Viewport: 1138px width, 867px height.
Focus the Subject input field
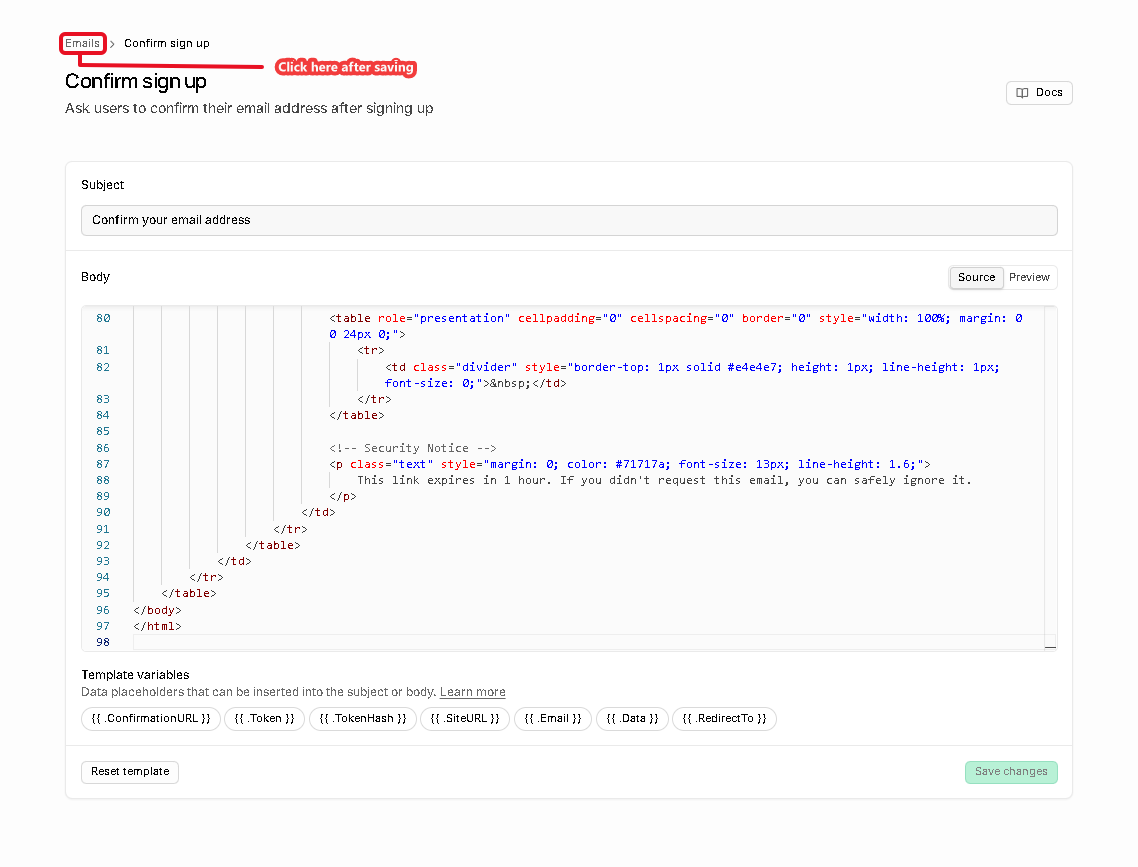[569, 221]
